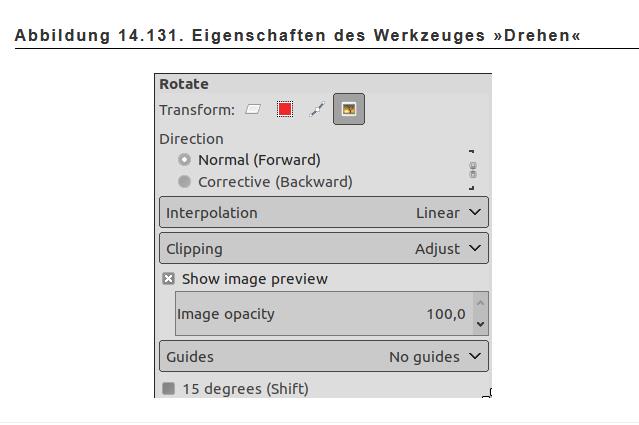
Task: Choose Corrective (Backward) direction
Action: click(x=184, y=182)
